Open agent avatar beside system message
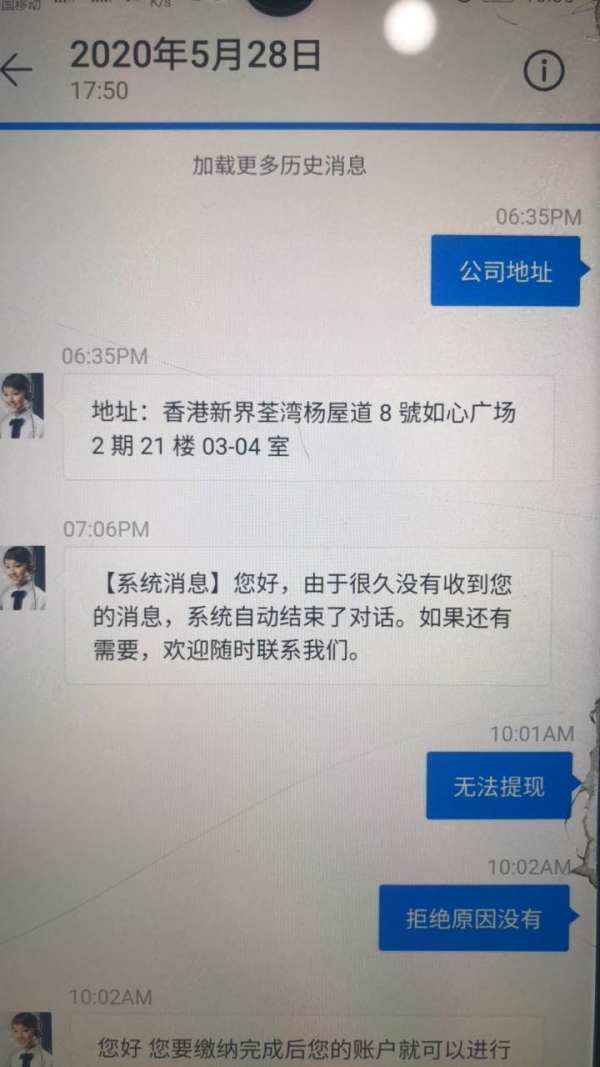600x1067 pixels. point(22,578)
